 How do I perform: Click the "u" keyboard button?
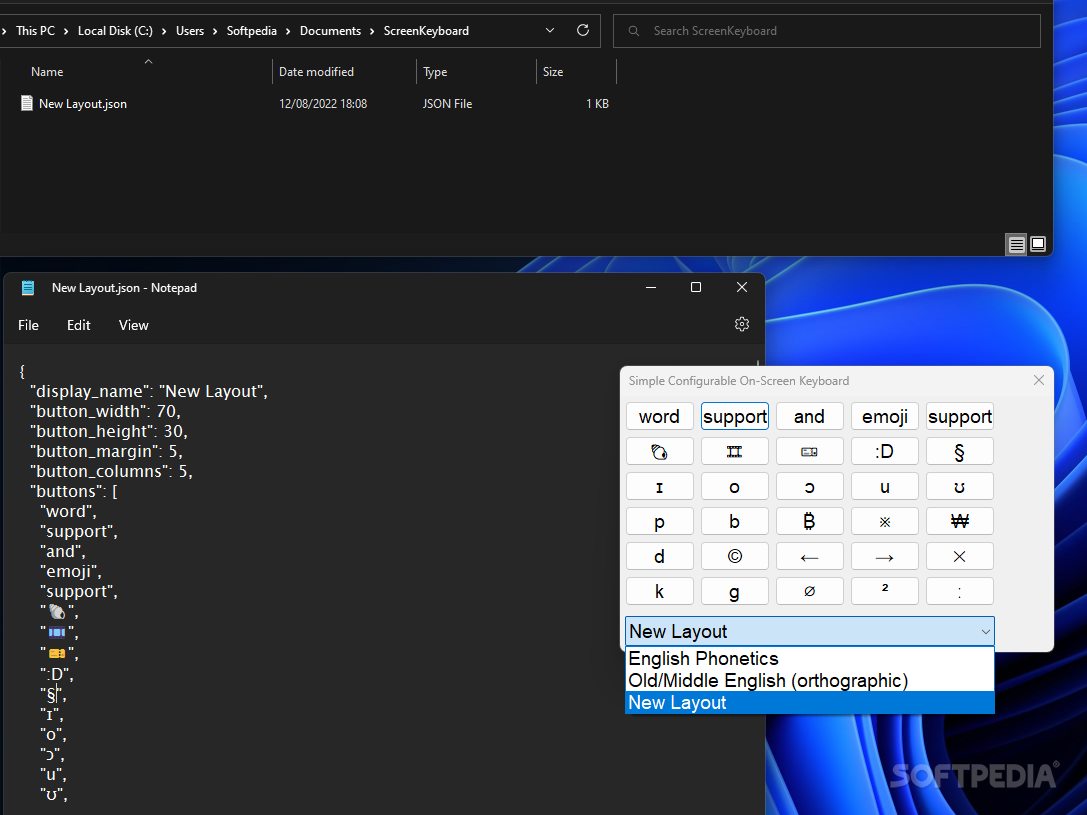click(x=885, y=487)
